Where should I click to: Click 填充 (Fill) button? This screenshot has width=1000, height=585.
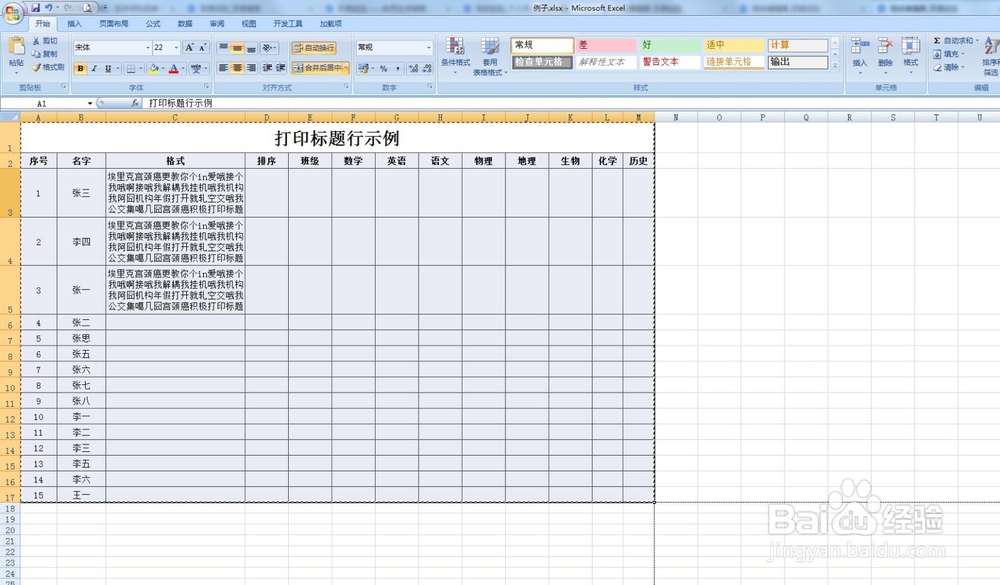tap(948, 54)
